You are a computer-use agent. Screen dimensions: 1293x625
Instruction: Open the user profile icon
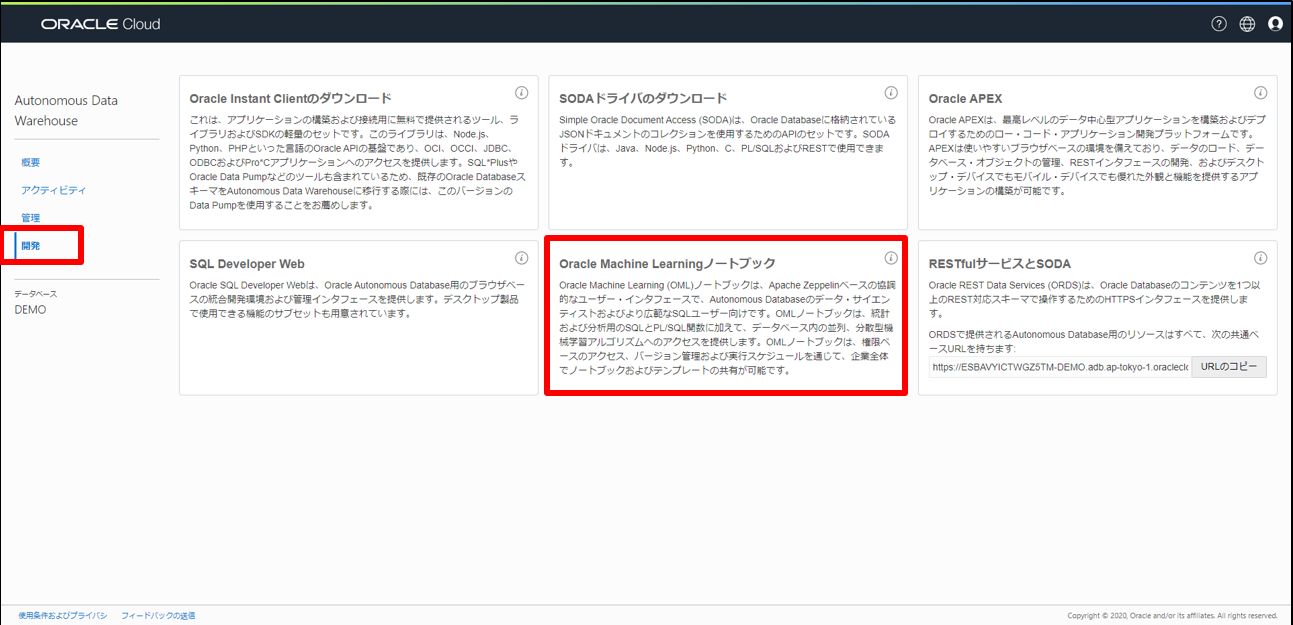pyautogui.click(x=1275, y=24)
